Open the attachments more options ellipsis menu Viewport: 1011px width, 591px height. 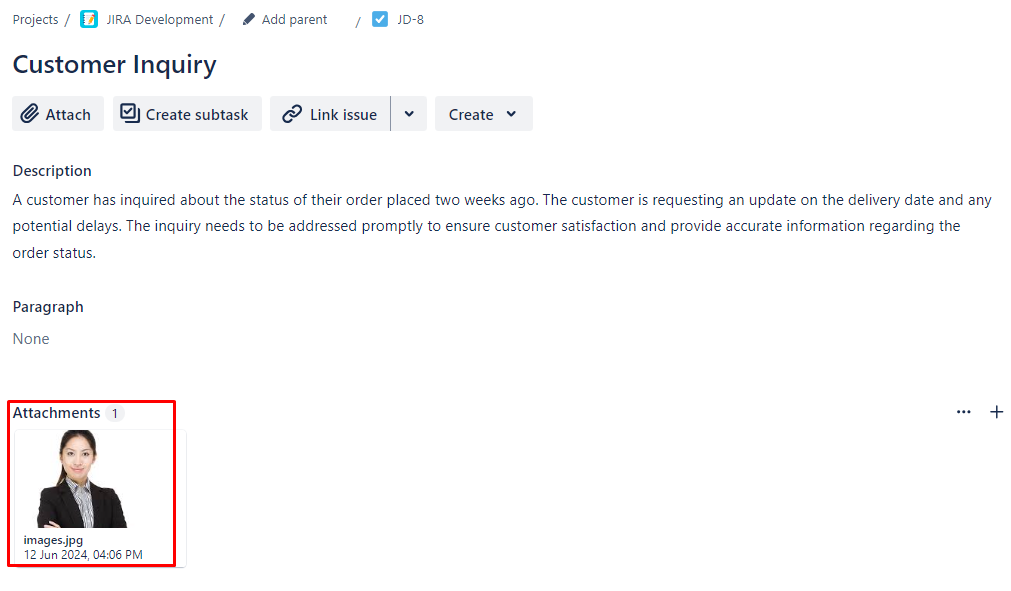[963, 412]
